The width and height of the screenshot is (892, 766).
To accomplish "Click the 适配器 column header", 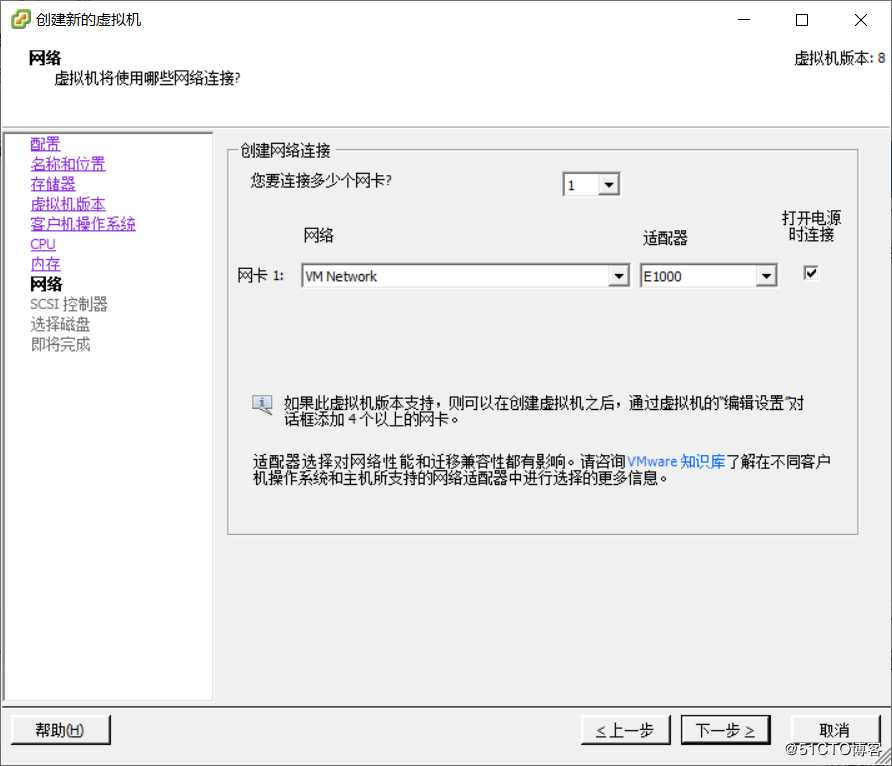I will (x=665, y=237).
